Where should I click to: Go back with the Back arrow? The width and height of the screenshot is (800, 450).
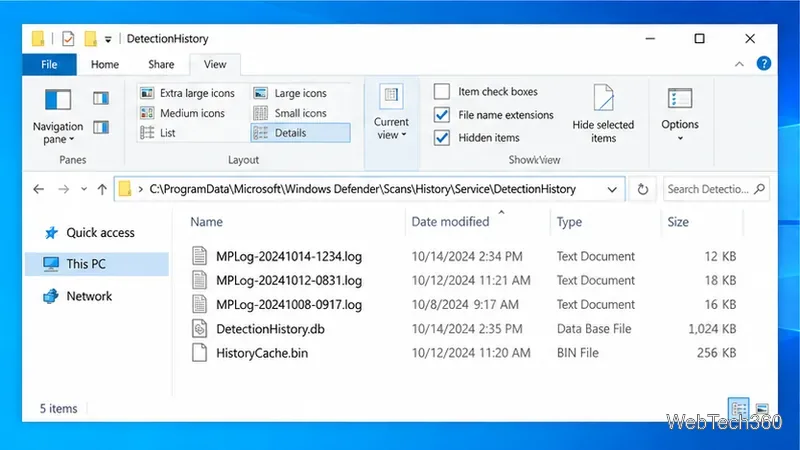click(x=38, y=189)
